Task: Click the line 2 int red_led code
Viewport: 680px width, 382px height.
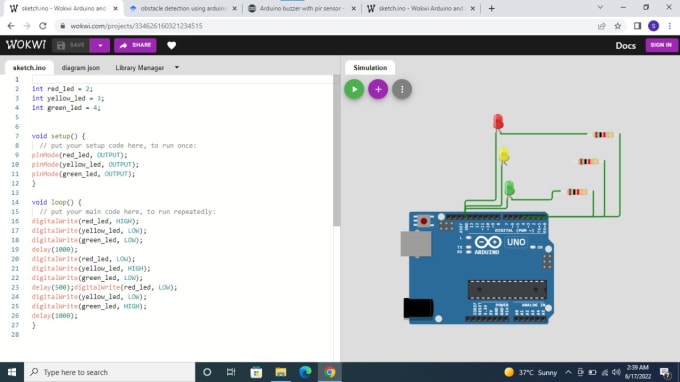Action: click(62, 89)
